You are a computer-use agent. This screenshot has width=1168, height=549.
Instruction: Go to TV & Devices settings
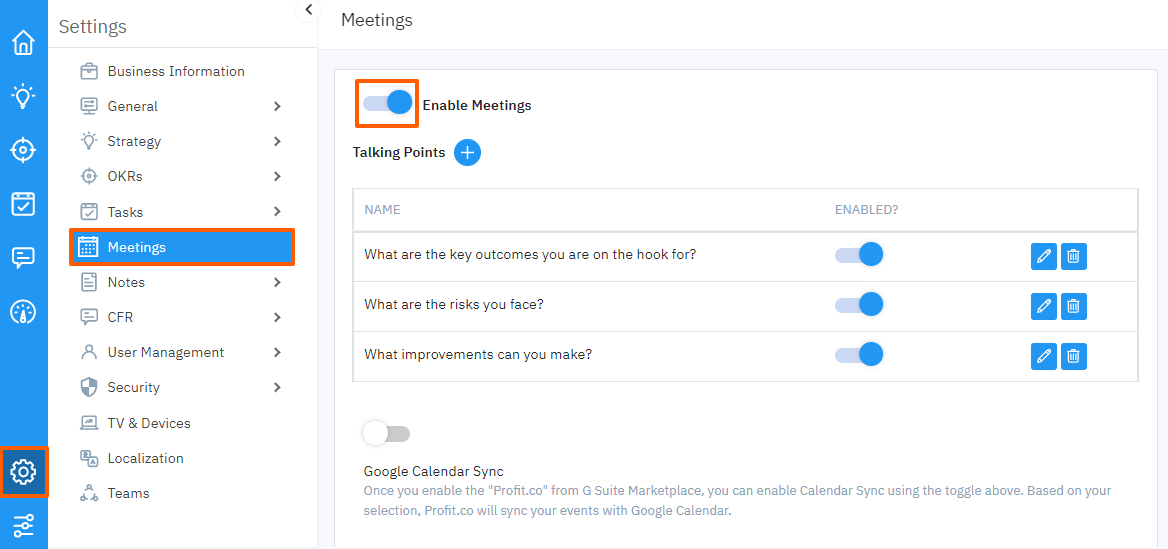click(x=149, y=423)
